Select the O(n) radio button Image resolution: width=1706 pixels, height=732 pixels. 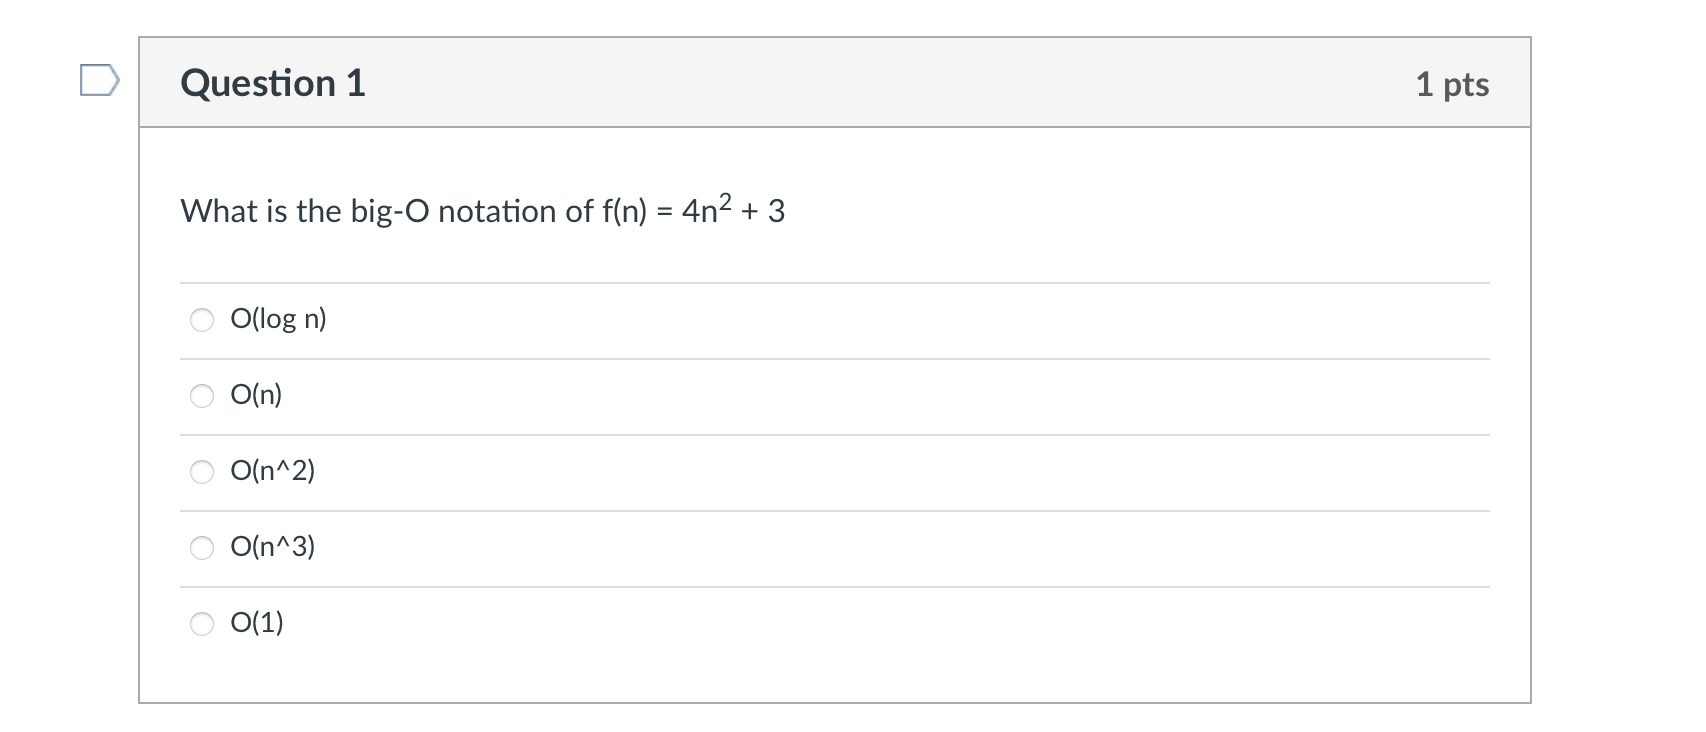[x=203, y=396]
